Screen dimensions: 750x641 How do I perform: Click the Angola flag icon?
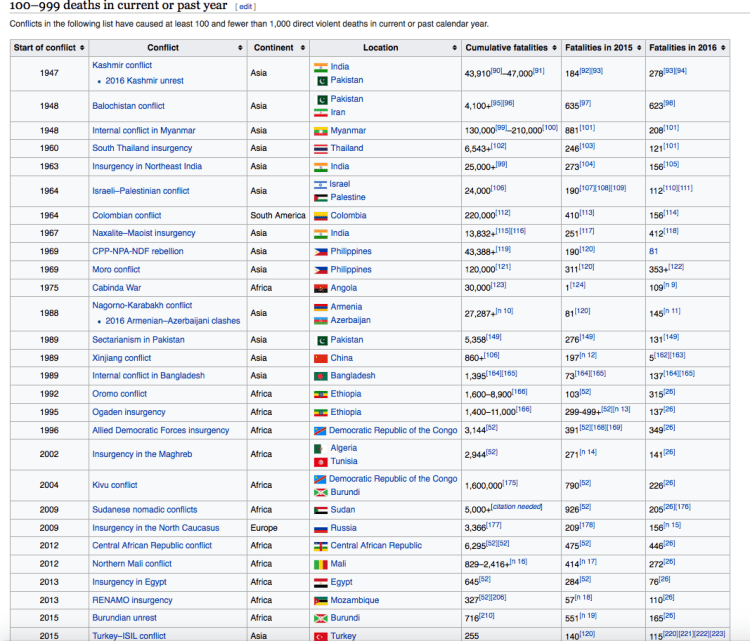321,288
